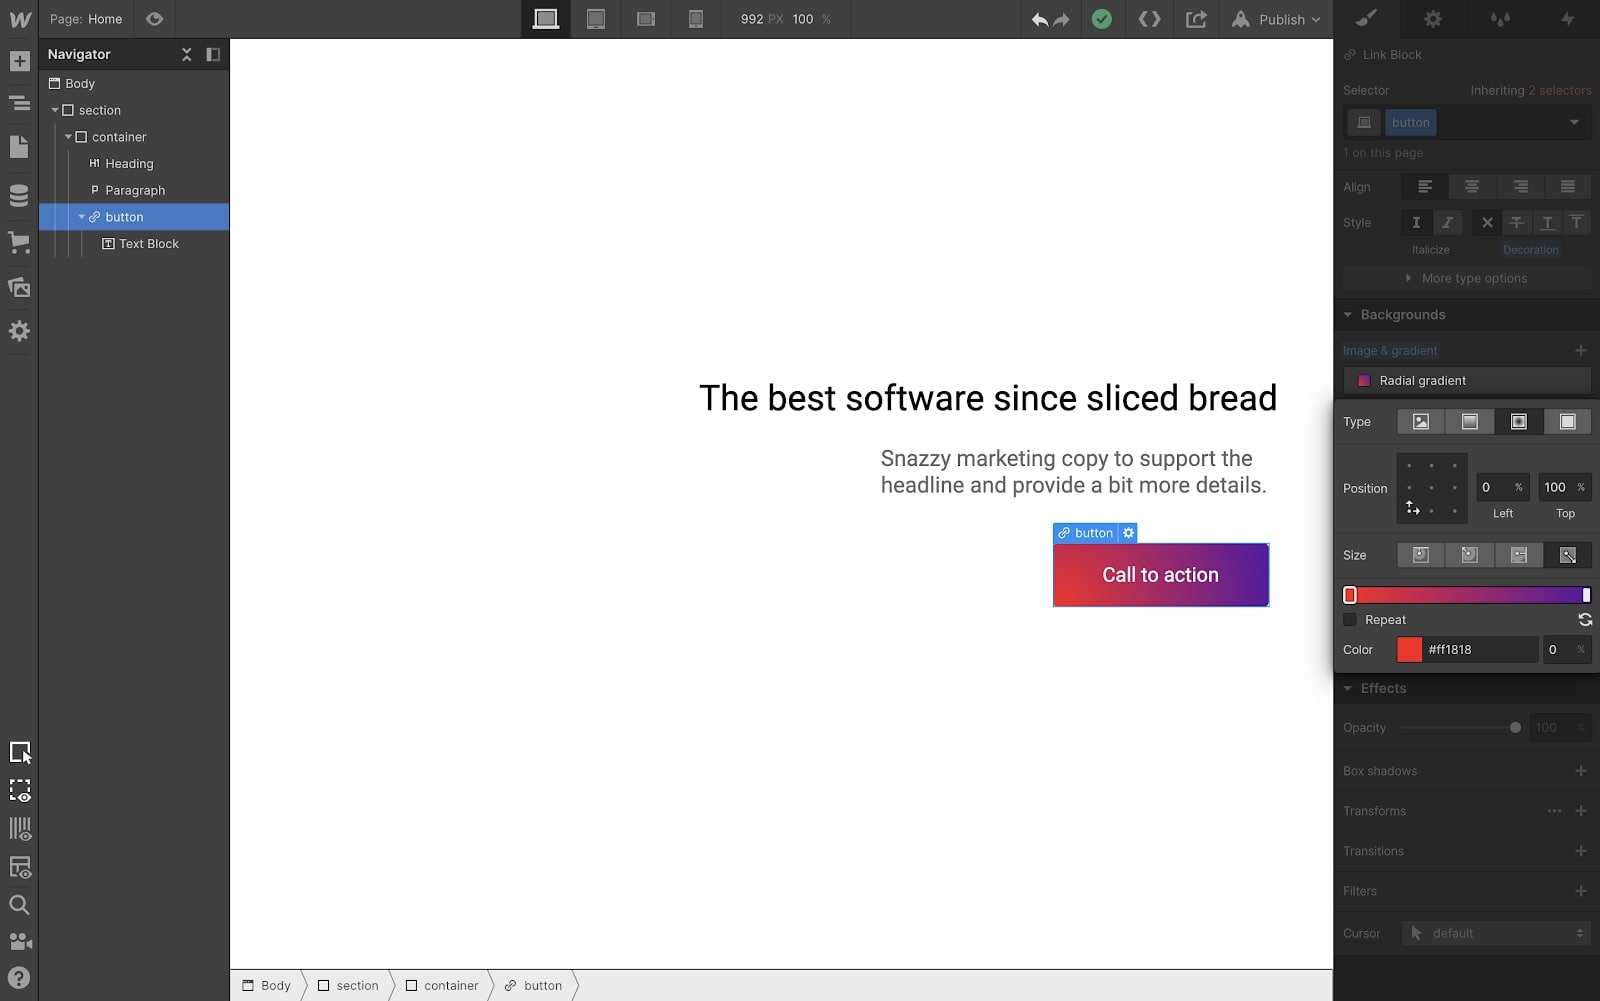Click the Call to action button on canvas
The width and height of the screenshot is (1600, 1001).
coord(1161,575)
